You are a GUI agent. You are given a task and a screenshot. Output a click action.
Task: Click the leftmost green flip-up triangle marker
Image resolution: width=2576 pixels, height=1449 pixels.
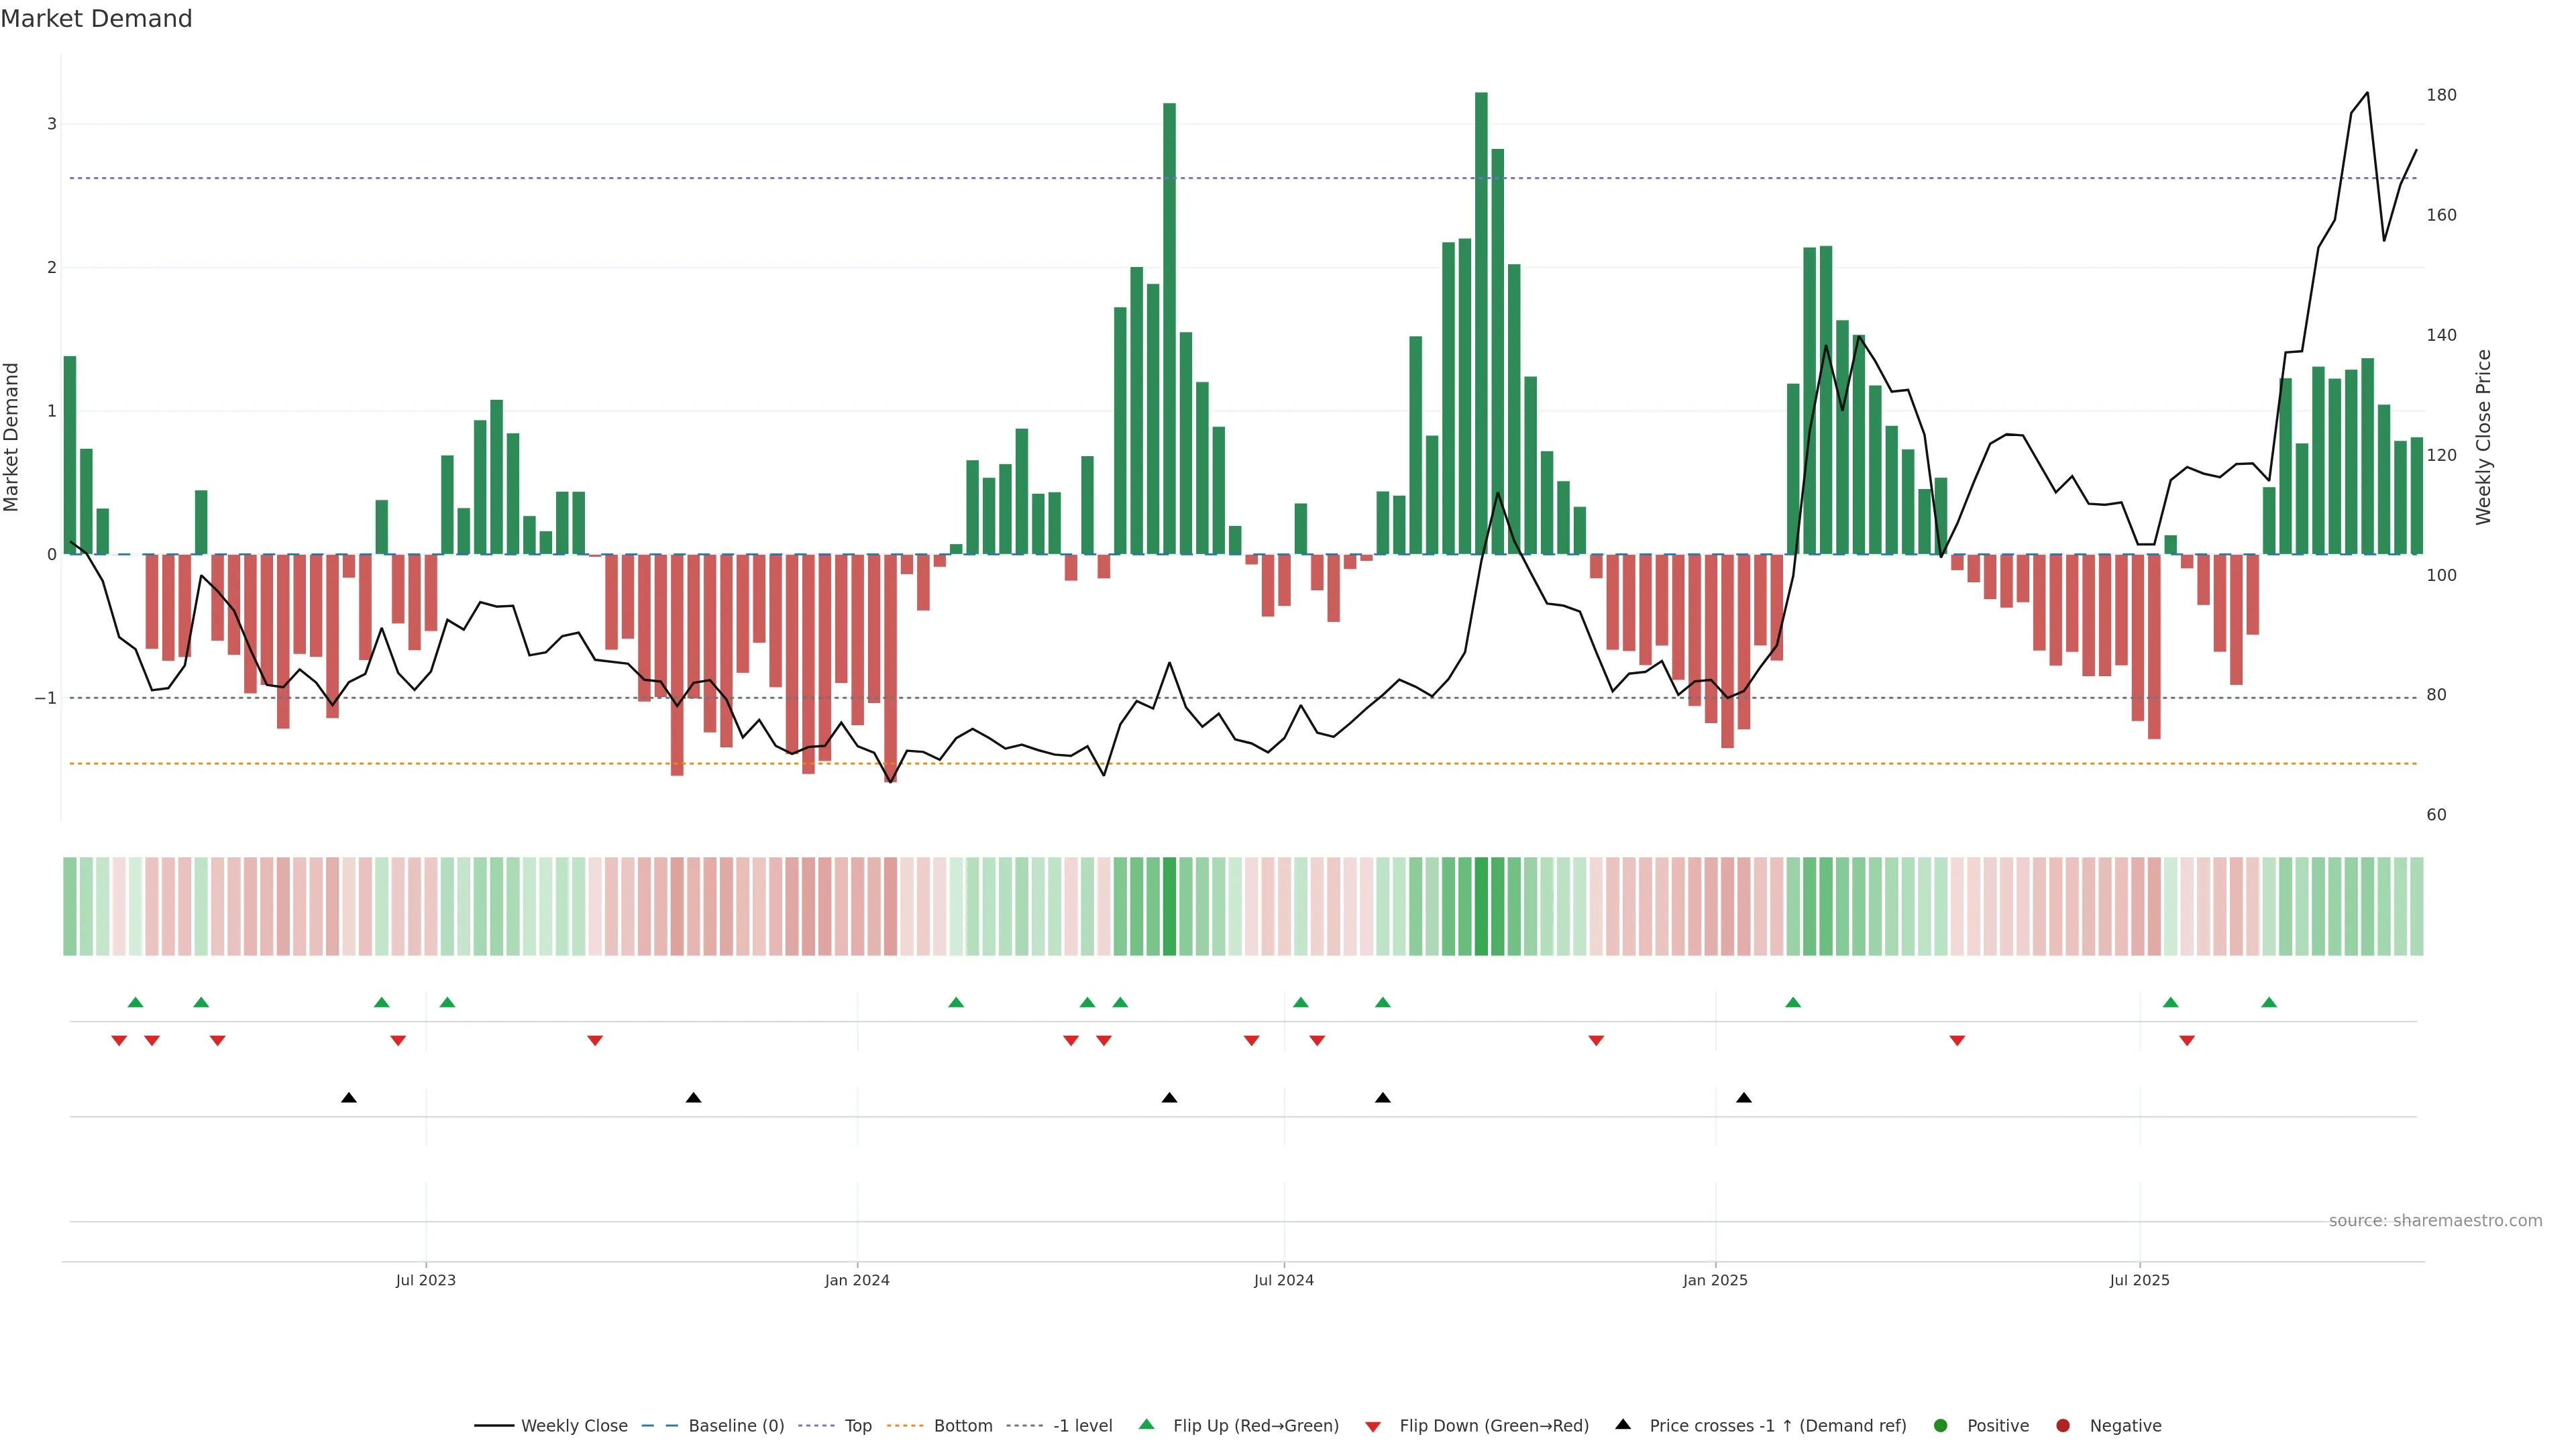(136, 1002)
